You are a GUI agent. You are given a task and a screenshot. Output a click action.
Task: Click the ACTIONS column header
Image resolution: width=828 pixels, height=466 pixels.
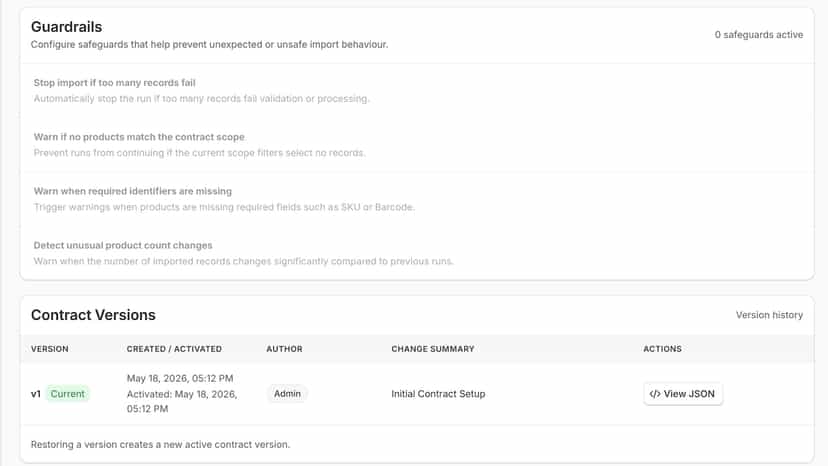tap(662, 349)
